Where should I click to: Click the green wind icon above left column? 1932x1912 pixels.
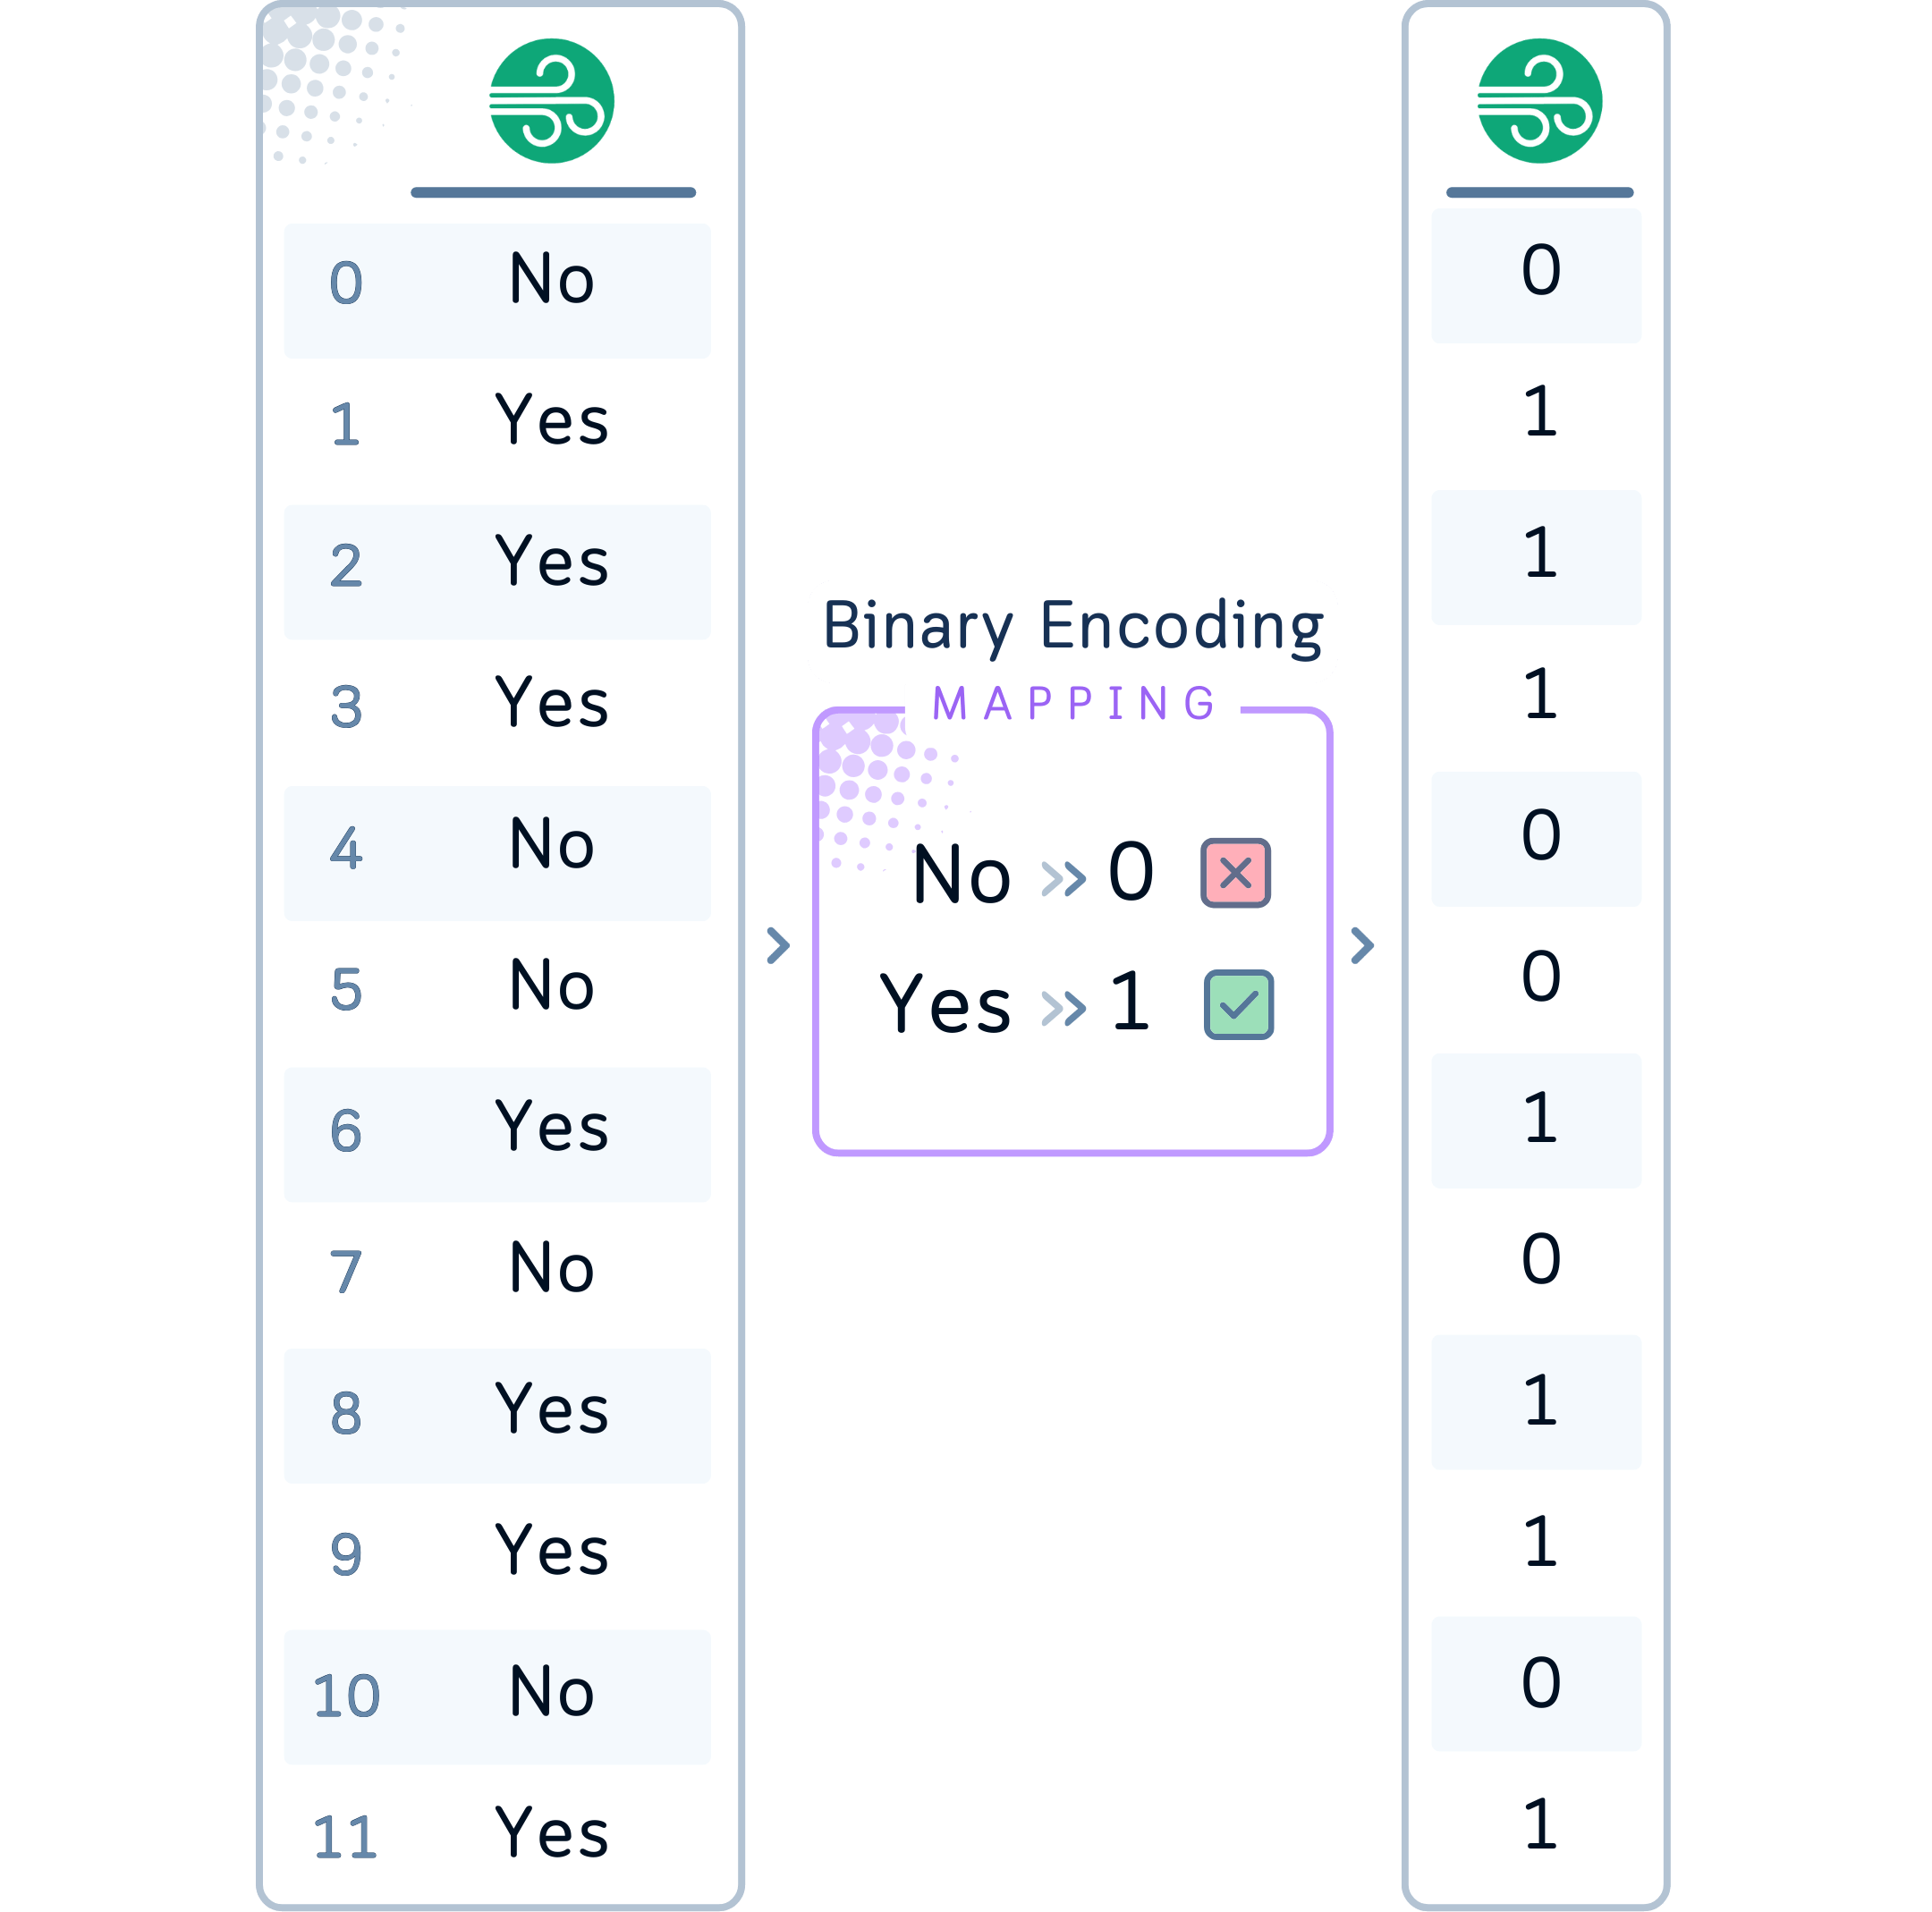coord(551,101)
